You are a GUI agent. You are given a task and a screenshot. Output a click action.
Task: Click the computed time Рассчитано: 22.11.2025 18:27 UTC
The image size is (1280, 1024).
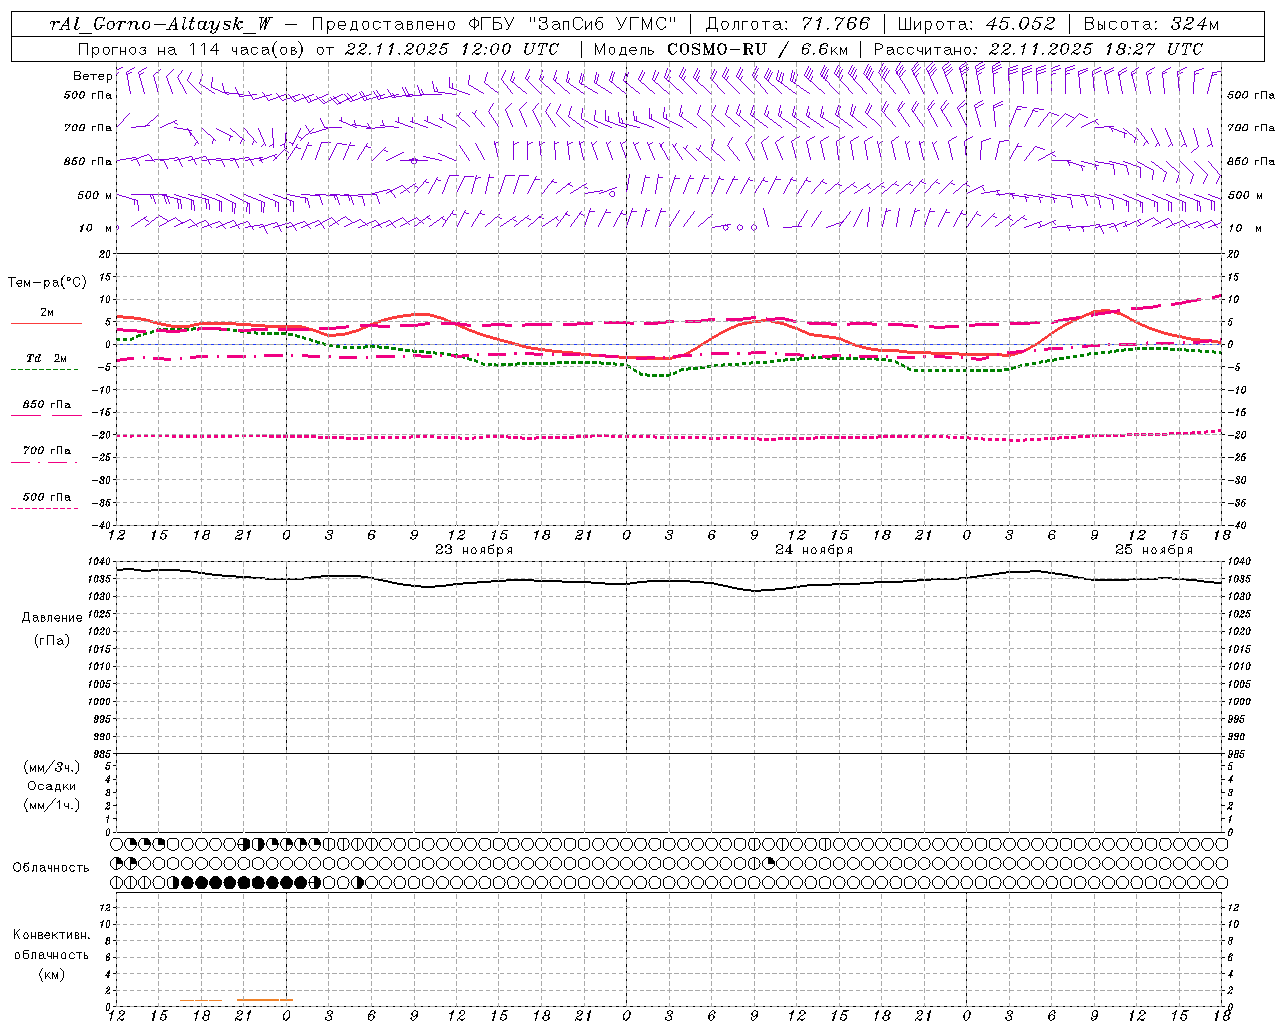(x=1038, y=49)
